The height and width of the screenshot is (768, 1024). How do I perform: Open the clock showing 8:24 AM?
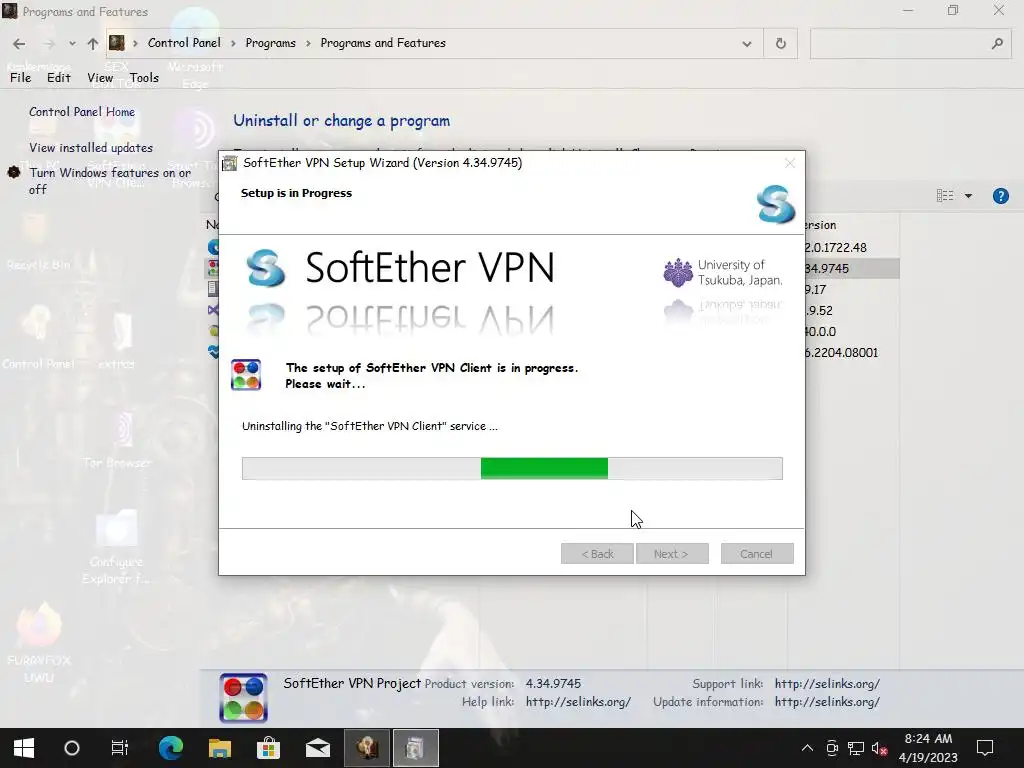point(928,748)
